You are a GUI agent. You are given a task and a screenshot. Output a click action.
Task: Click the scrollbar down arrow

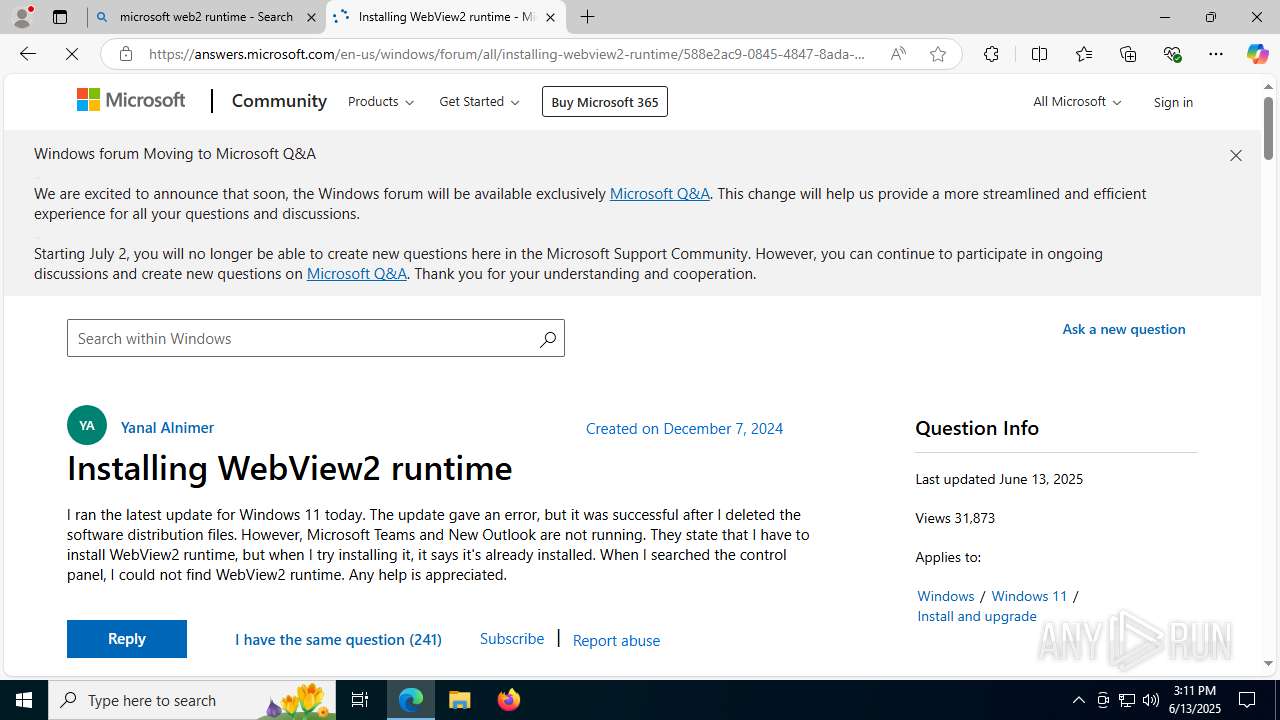coord(1268,663)
